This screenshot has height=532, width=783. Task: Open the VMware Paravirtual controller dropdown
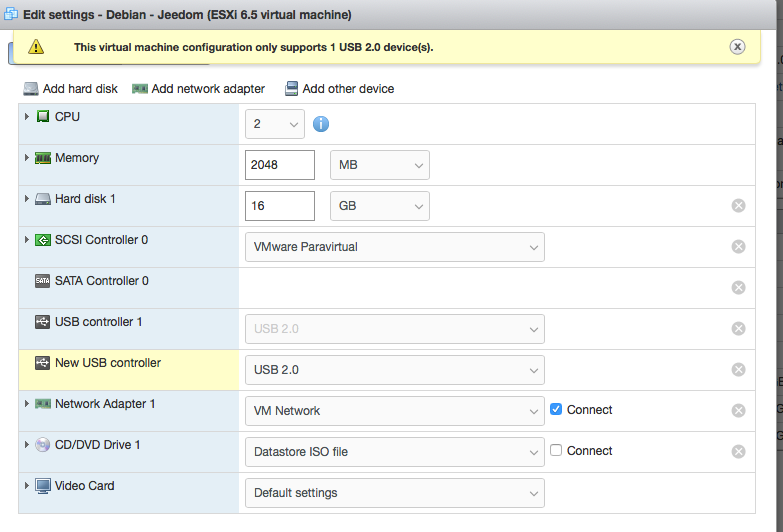point(394,247)
